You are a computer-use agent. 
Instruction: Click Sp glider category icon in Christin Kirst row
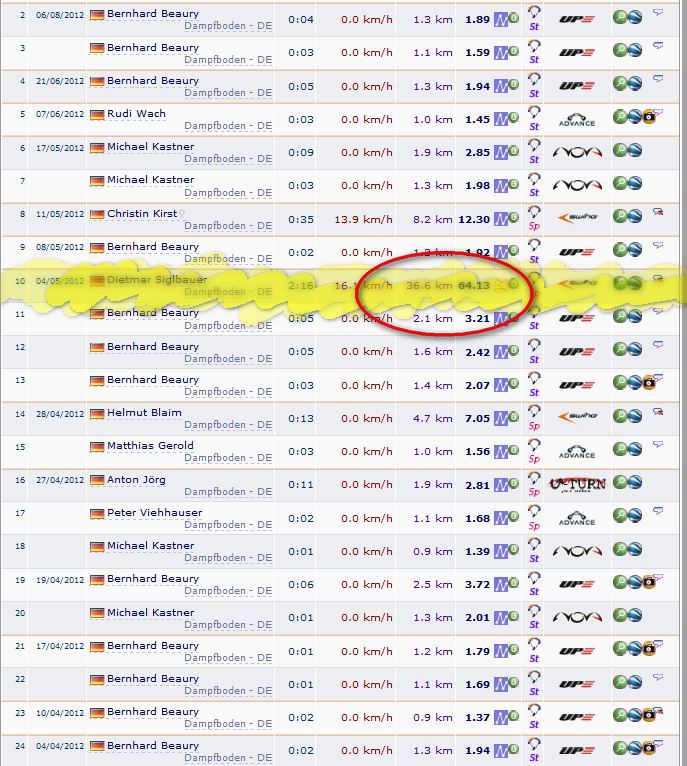click(534, 218)
